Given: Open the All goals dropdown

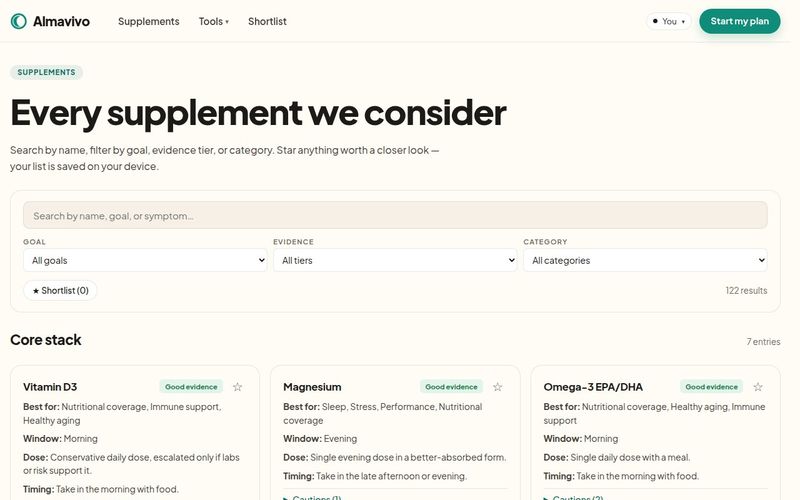Looking at the screenshot, I should coord(145,260).
